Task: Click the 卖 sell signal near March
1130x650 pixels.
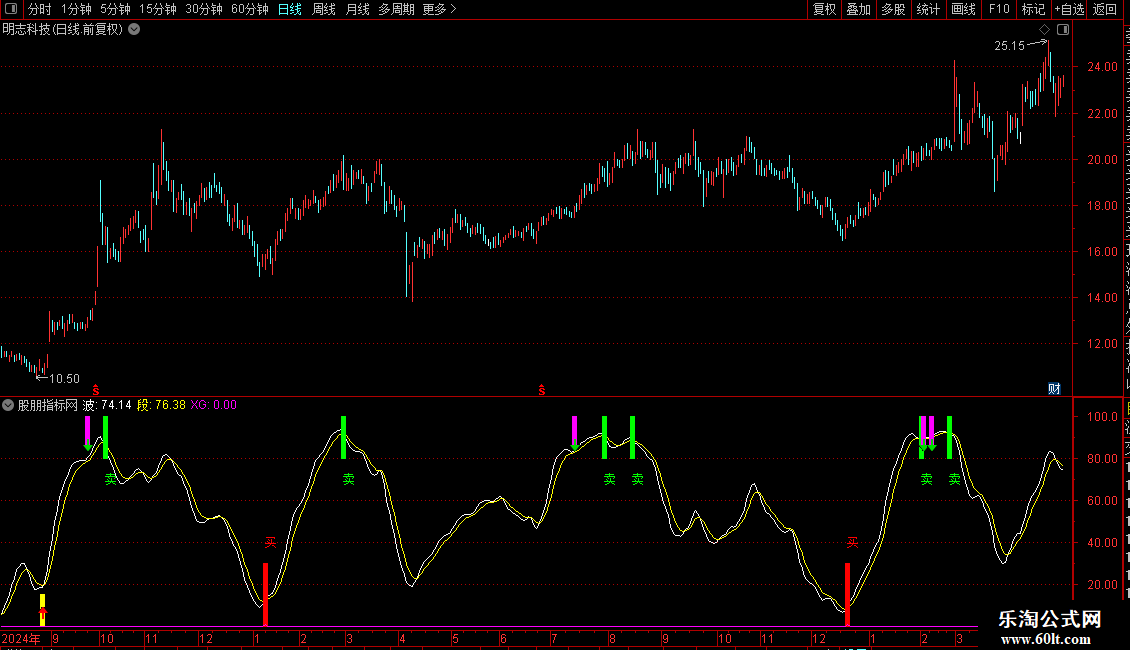Action: 349,479
